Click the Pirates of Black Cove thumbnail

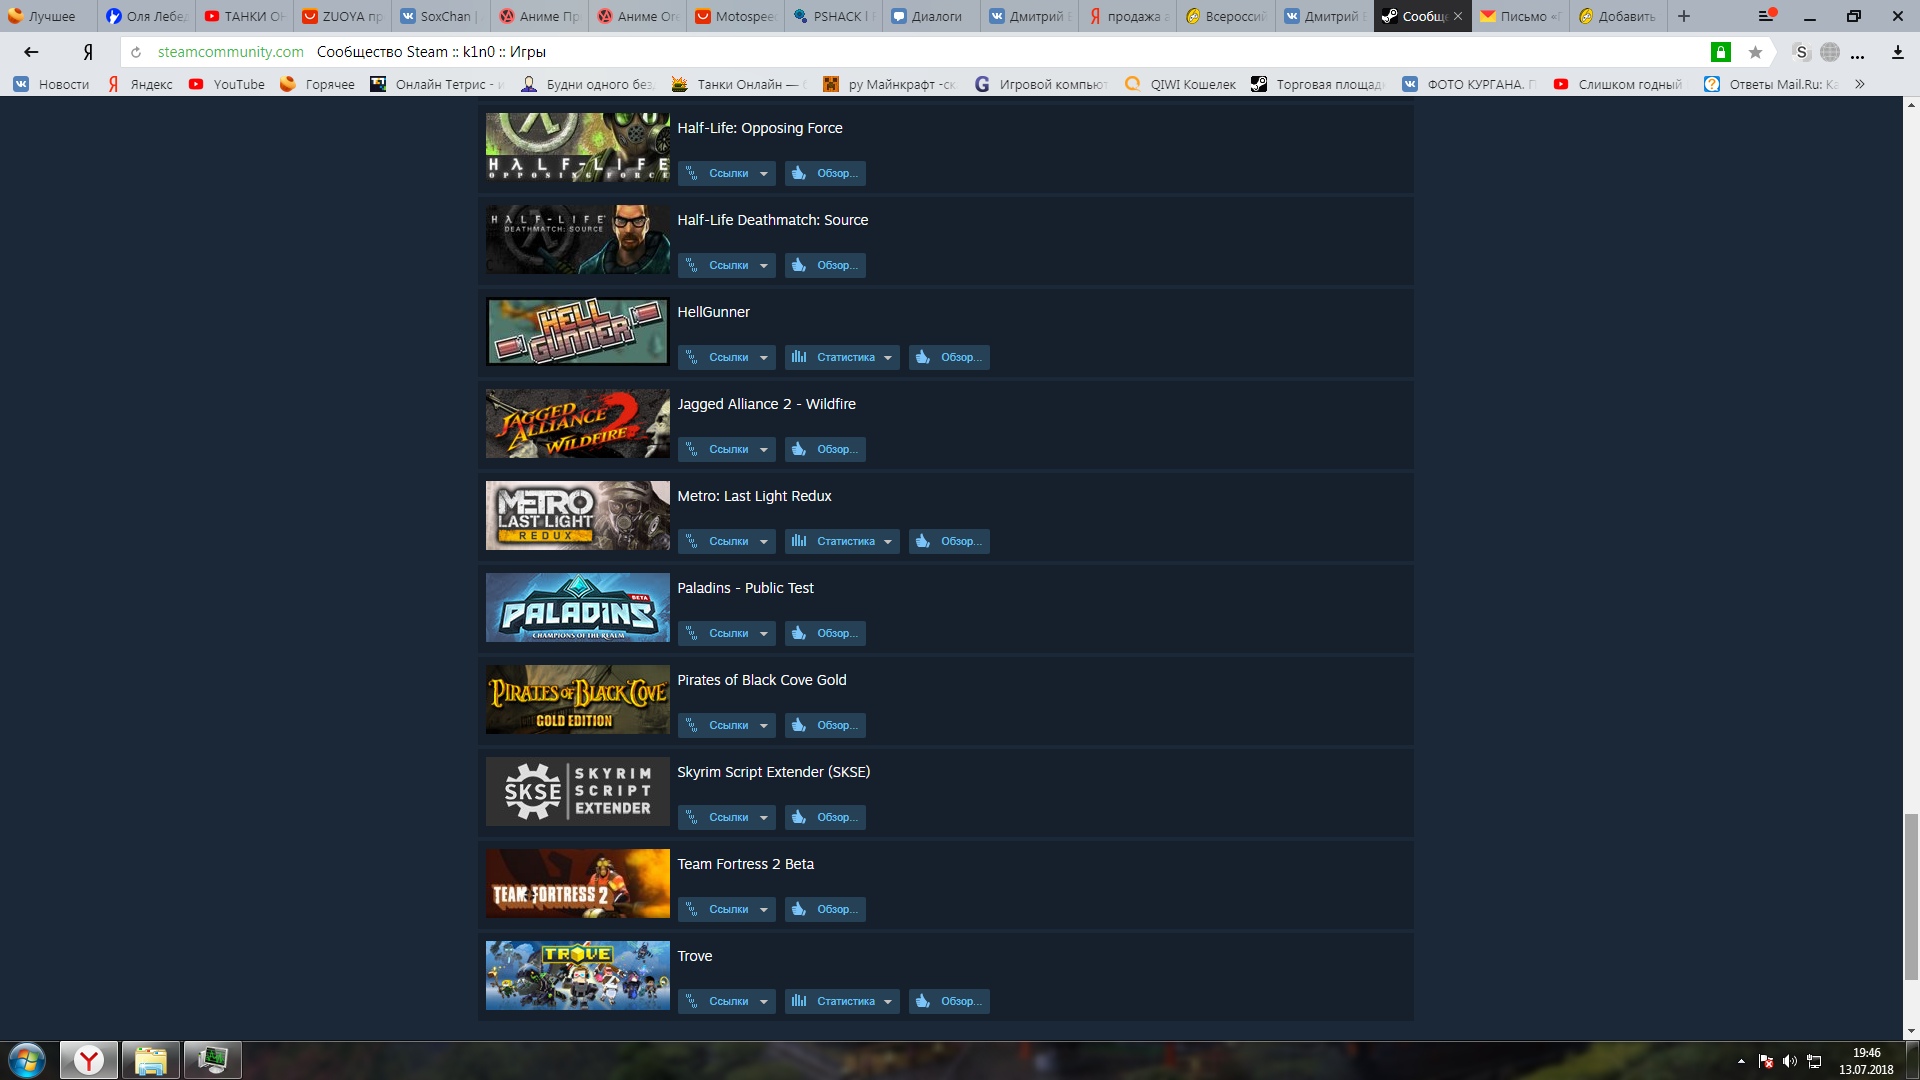(x=577, y=700)
